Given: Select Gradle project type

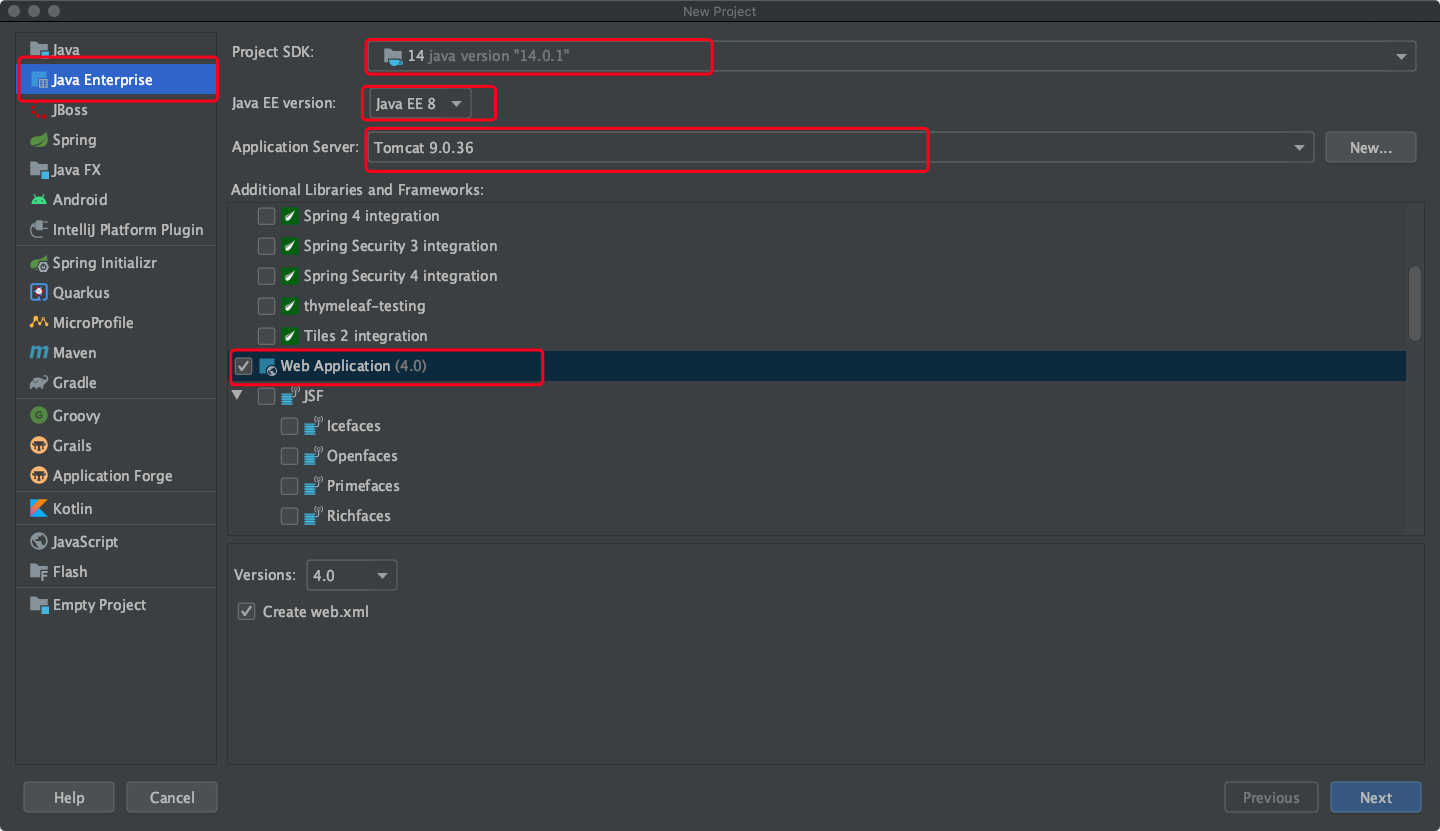Looking at the screenshot, I should (117, 383).
